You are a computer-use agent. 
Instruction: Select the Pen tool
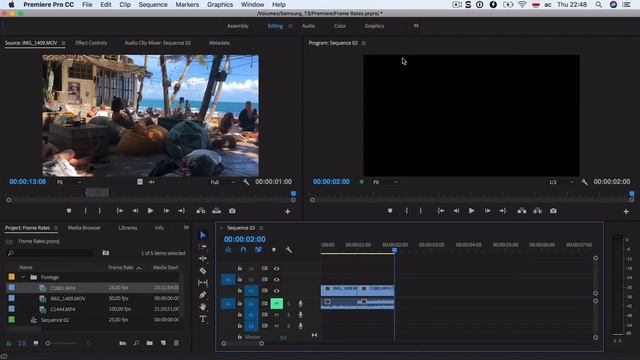point(202,295)
